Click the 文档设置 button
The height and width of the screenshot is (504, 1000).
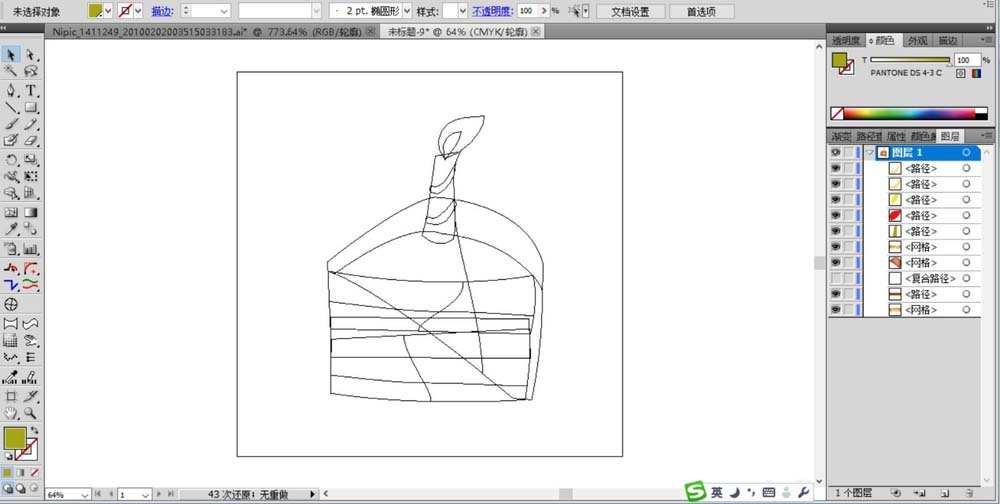tap(630, 12)
